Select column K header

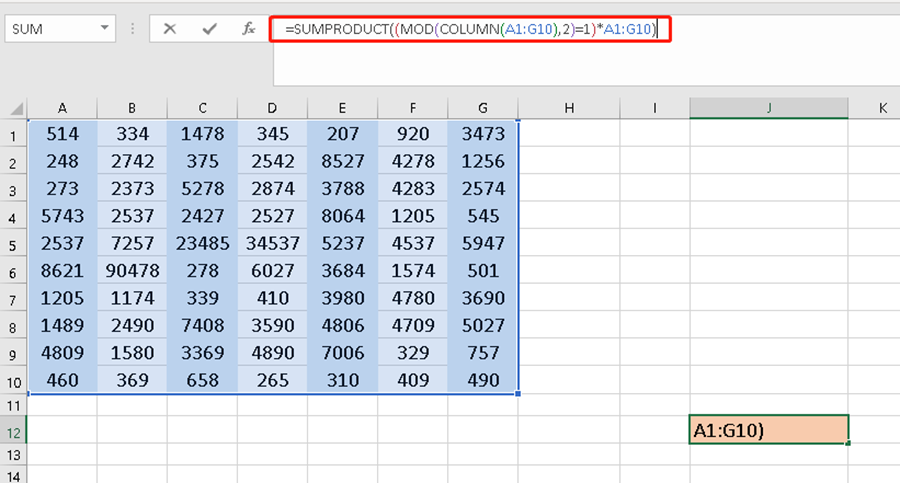(874, 108)
